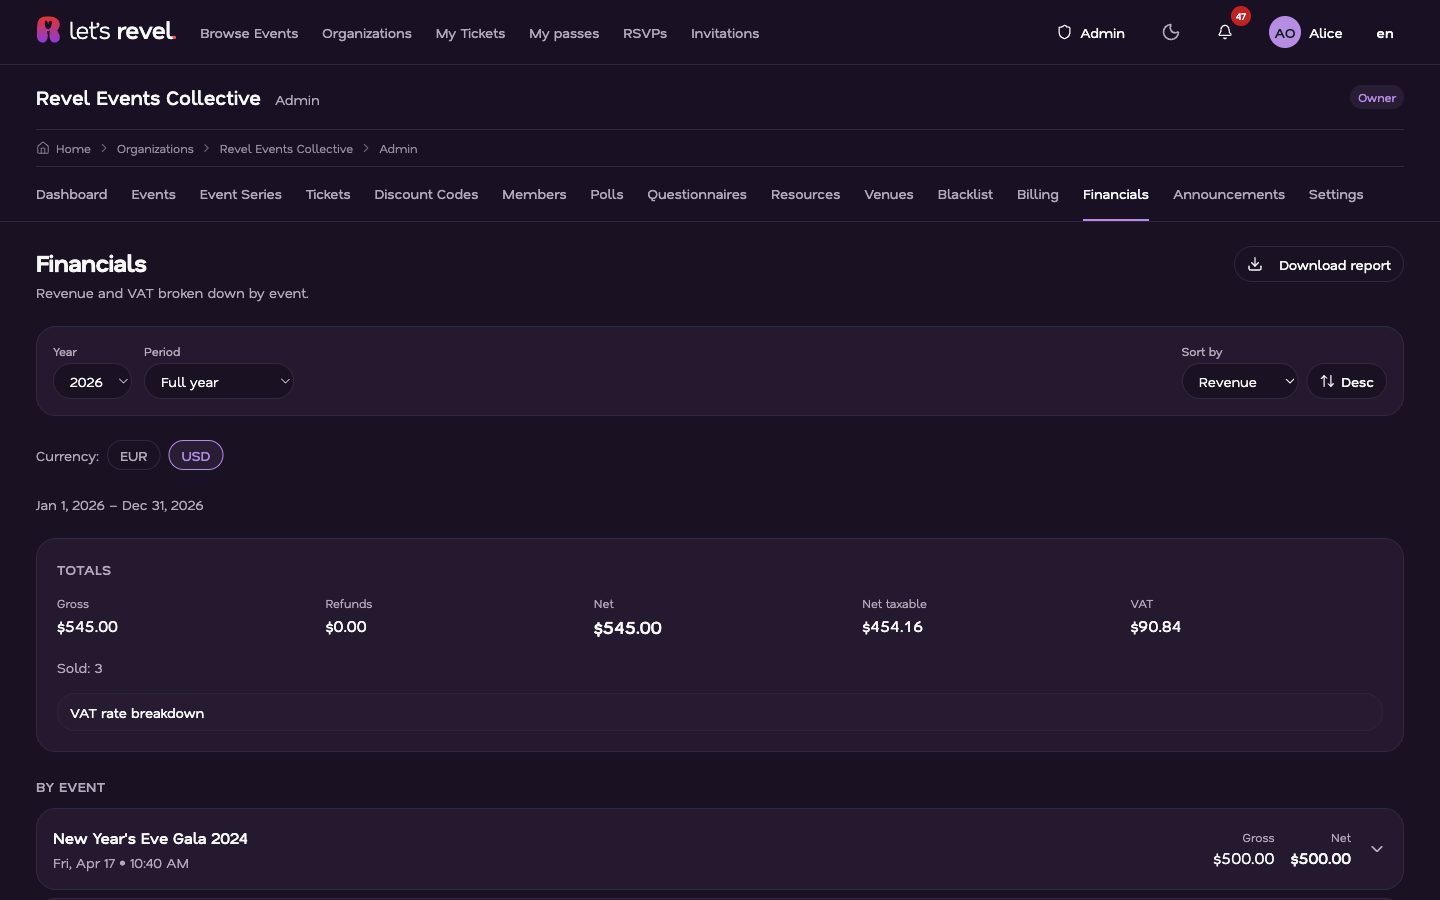Open Invitations page
The image size is (1440, 900).
coord(725,33)
